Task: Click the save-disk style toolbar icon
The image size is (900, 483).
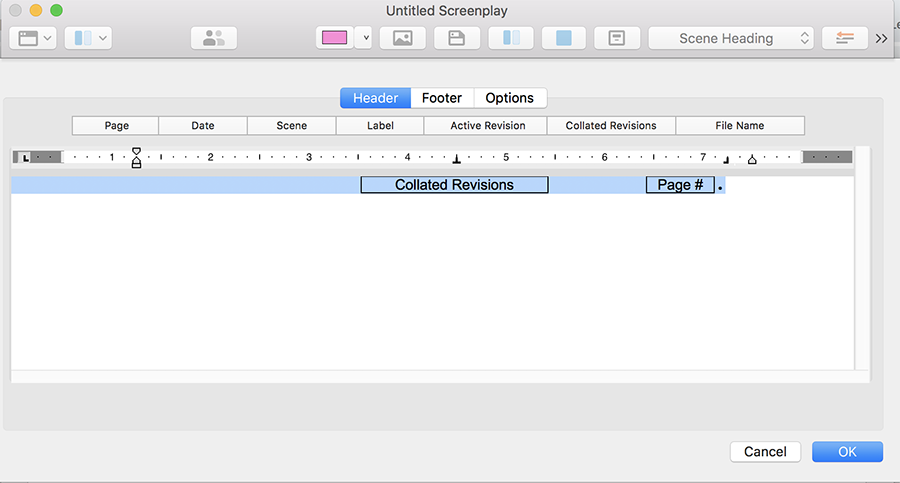Action: click(x=456, y=38)
